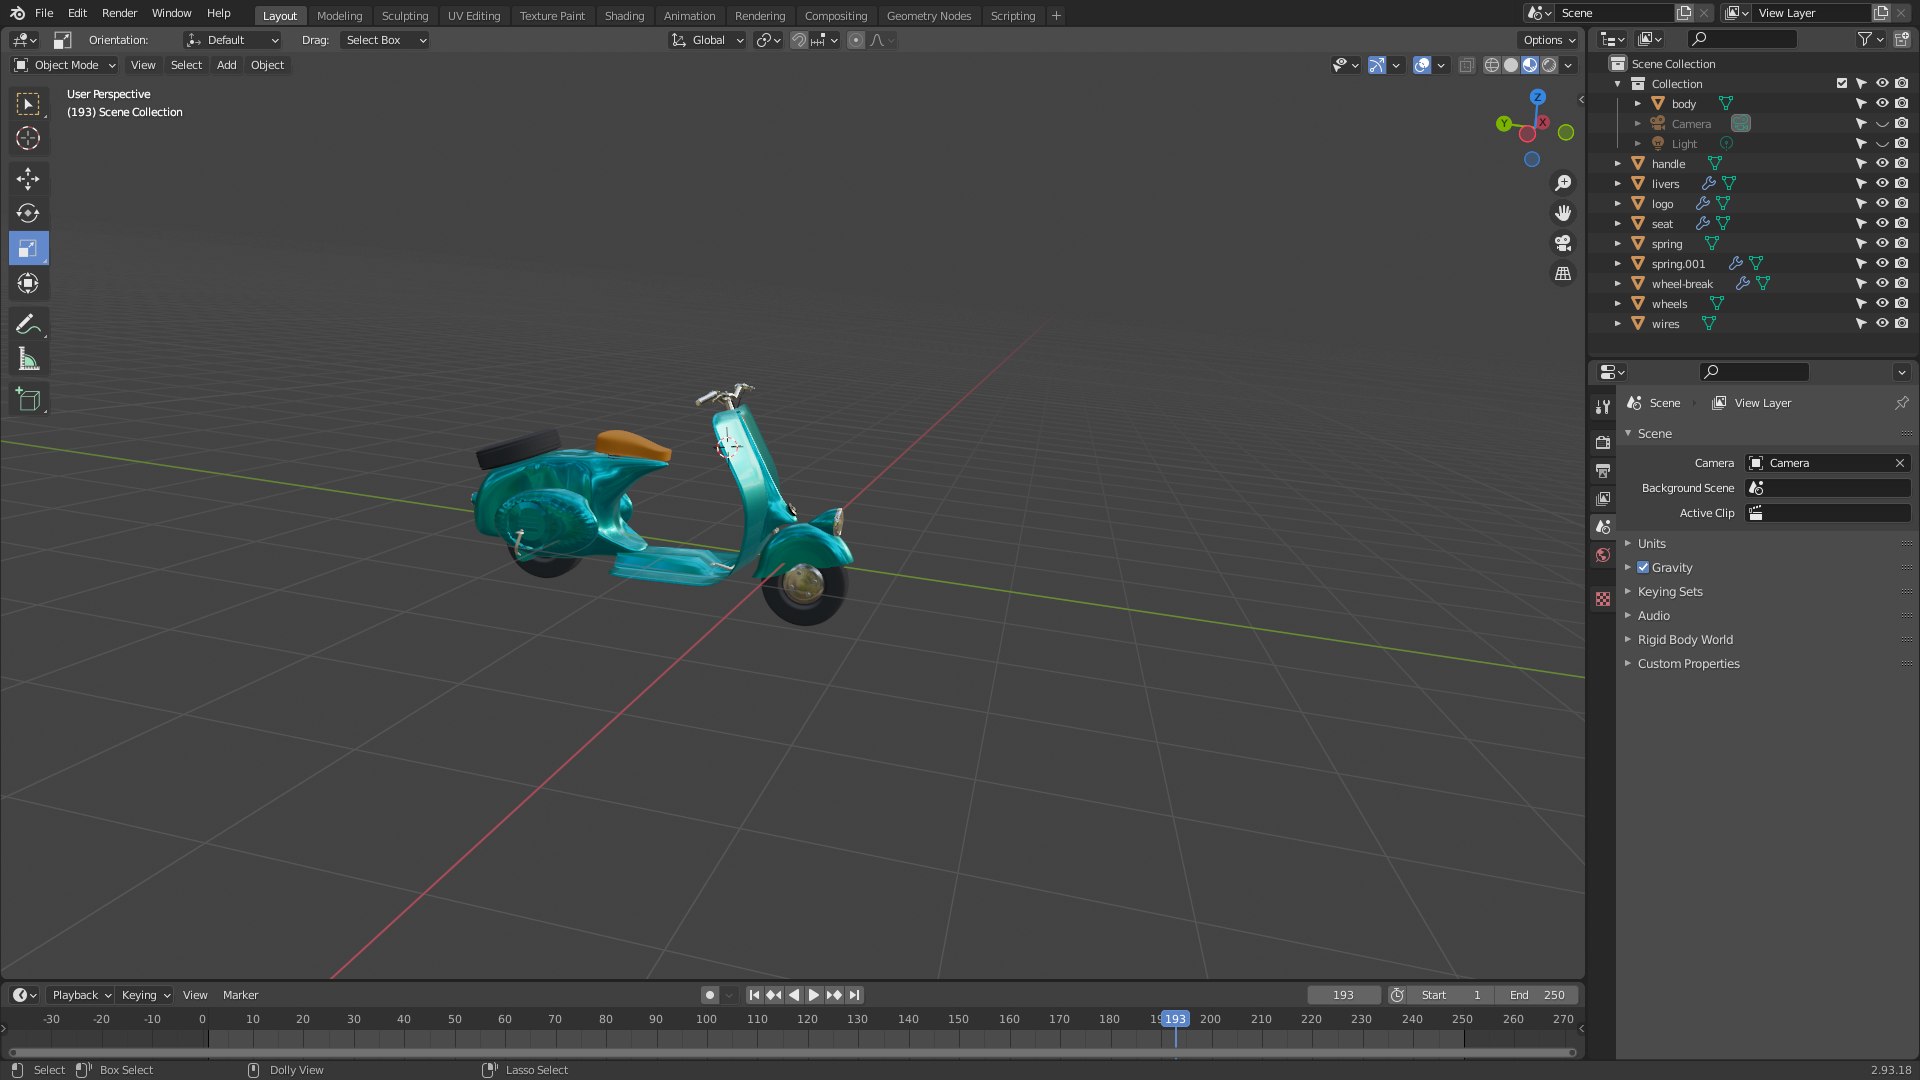This screenshot has width=1920, height=1080.
Task: Click the timeline horizontal scrollbar
Action: click(792, 1052)
